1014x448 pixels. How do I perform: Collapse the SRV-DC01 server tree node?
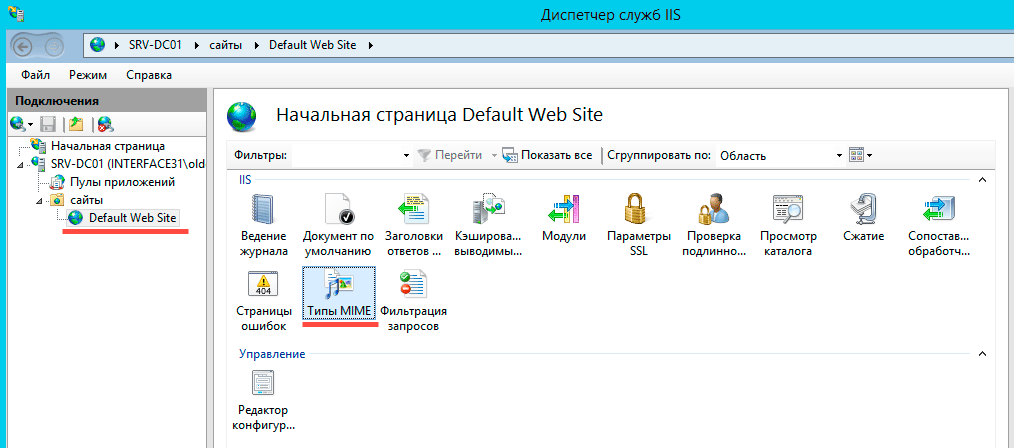[20, 165]
